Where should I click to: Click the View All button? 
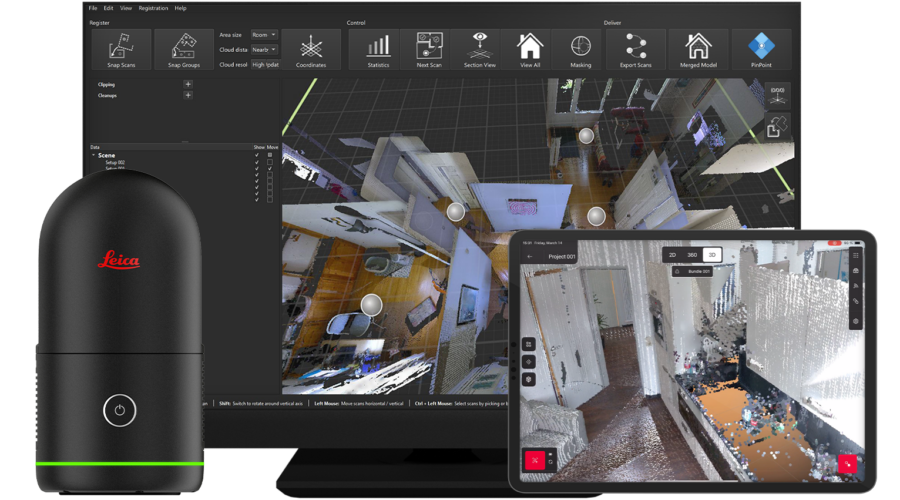530,49
